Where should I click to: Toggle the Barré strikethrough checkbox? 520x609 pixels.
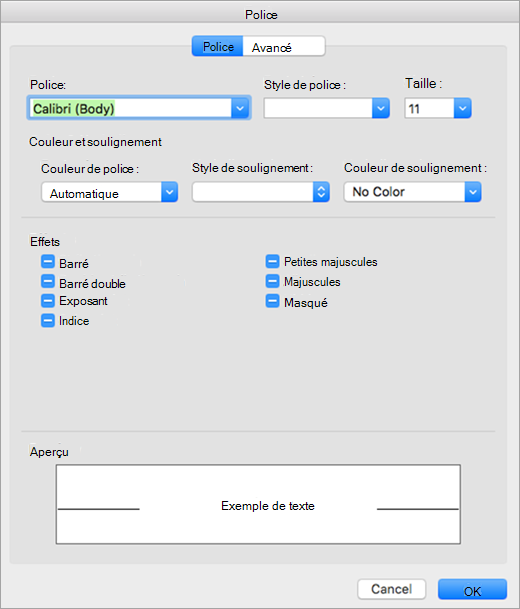click(48, 262)
